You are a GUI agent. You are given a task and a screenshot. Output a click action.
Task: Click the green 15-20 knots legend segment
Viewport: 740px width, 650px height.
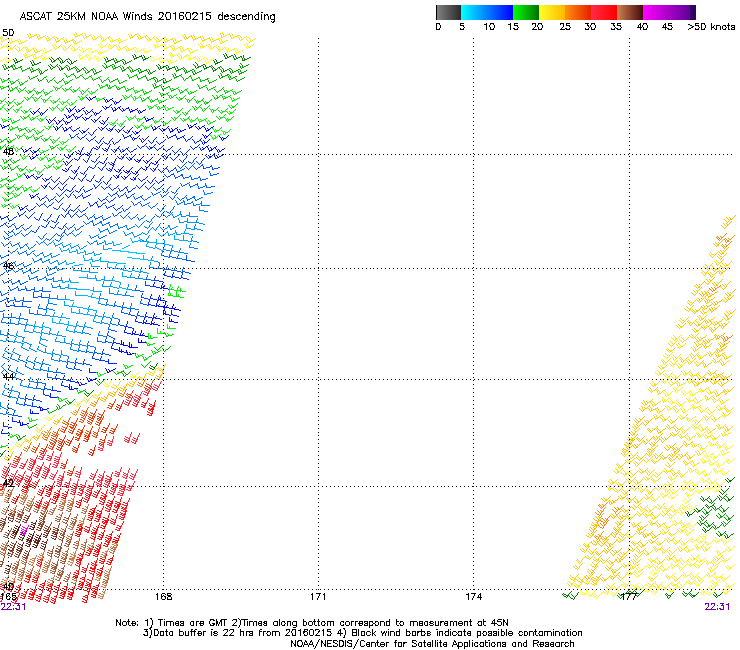(x=526, y=12)
